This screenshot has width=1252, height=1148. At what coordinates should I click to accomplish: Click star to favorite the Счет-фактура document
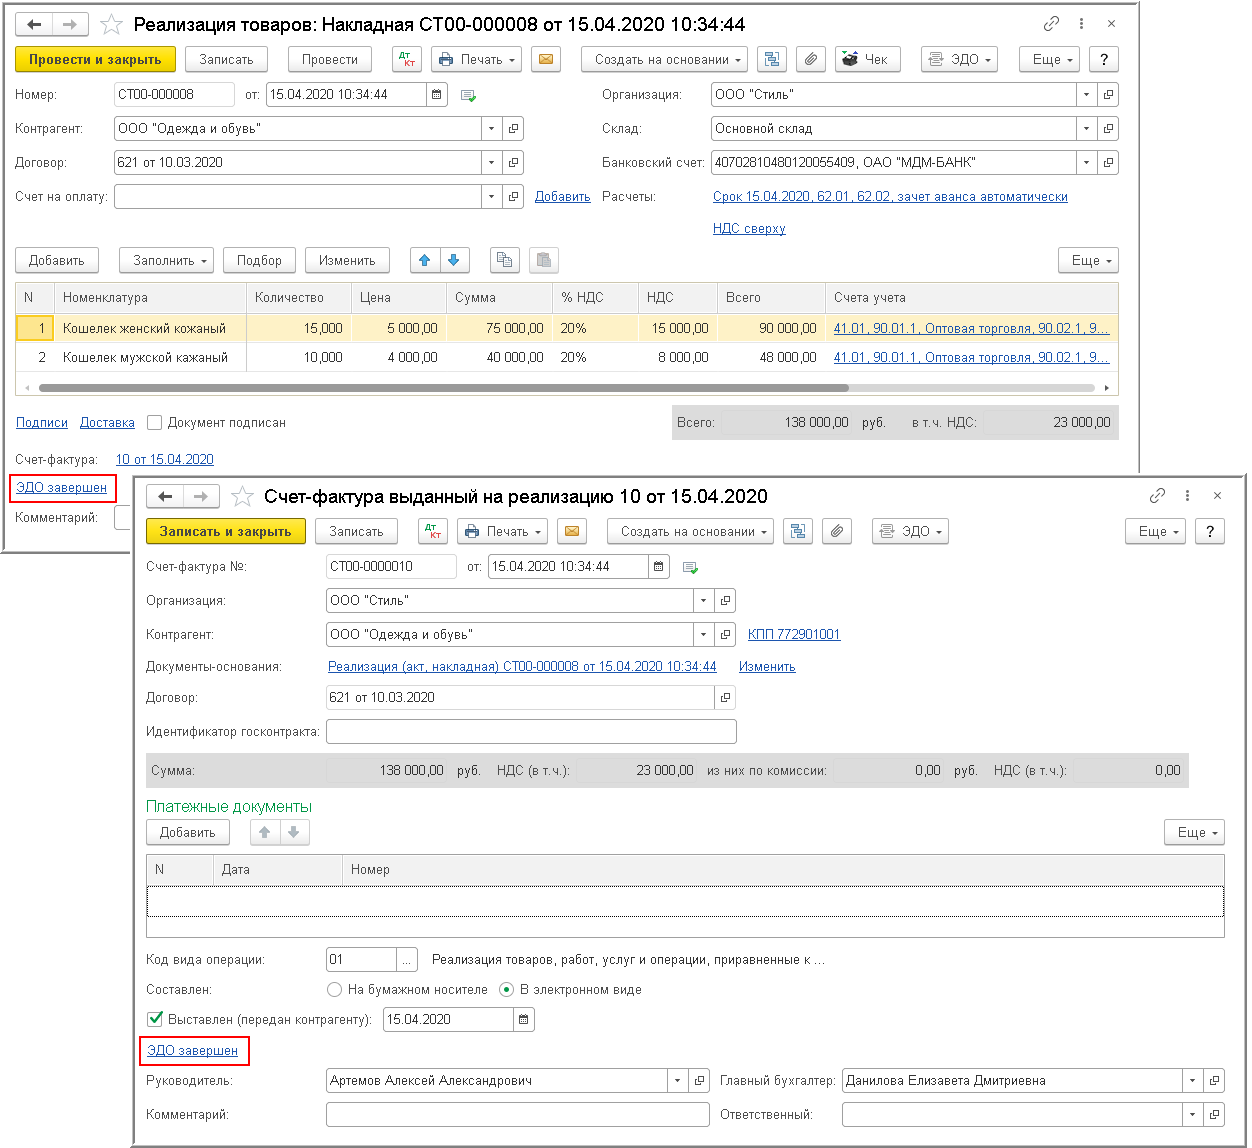tap(242, 497)
